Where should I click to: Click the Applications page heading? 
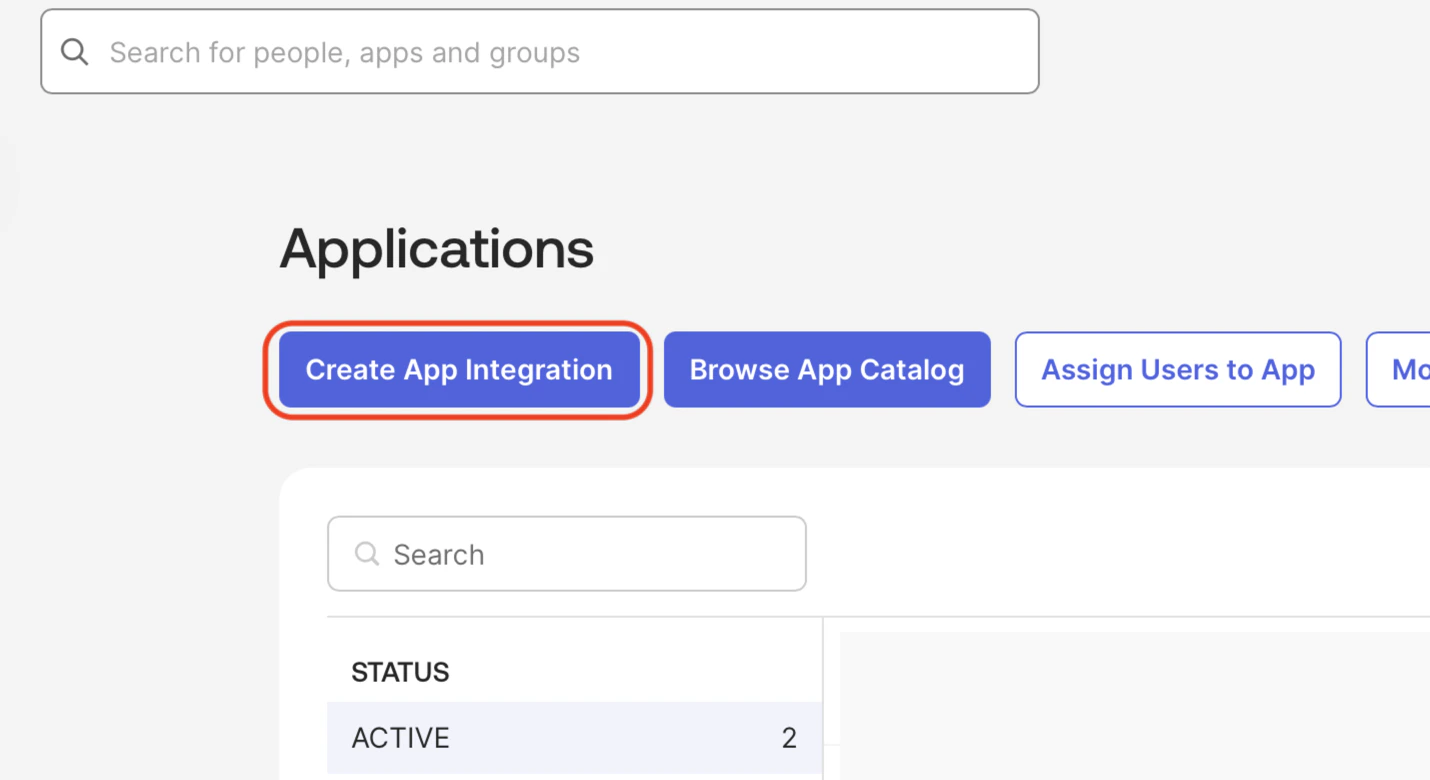tap(436, 248)
